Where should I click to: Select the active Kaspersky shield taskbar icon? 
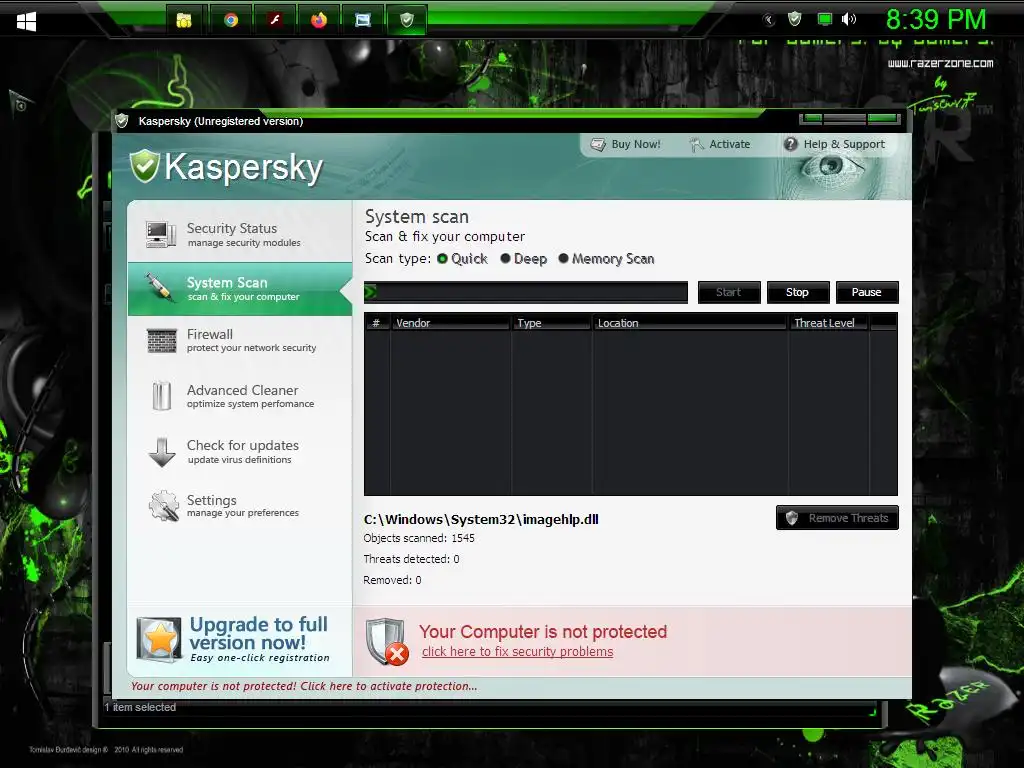click(407, 20)
